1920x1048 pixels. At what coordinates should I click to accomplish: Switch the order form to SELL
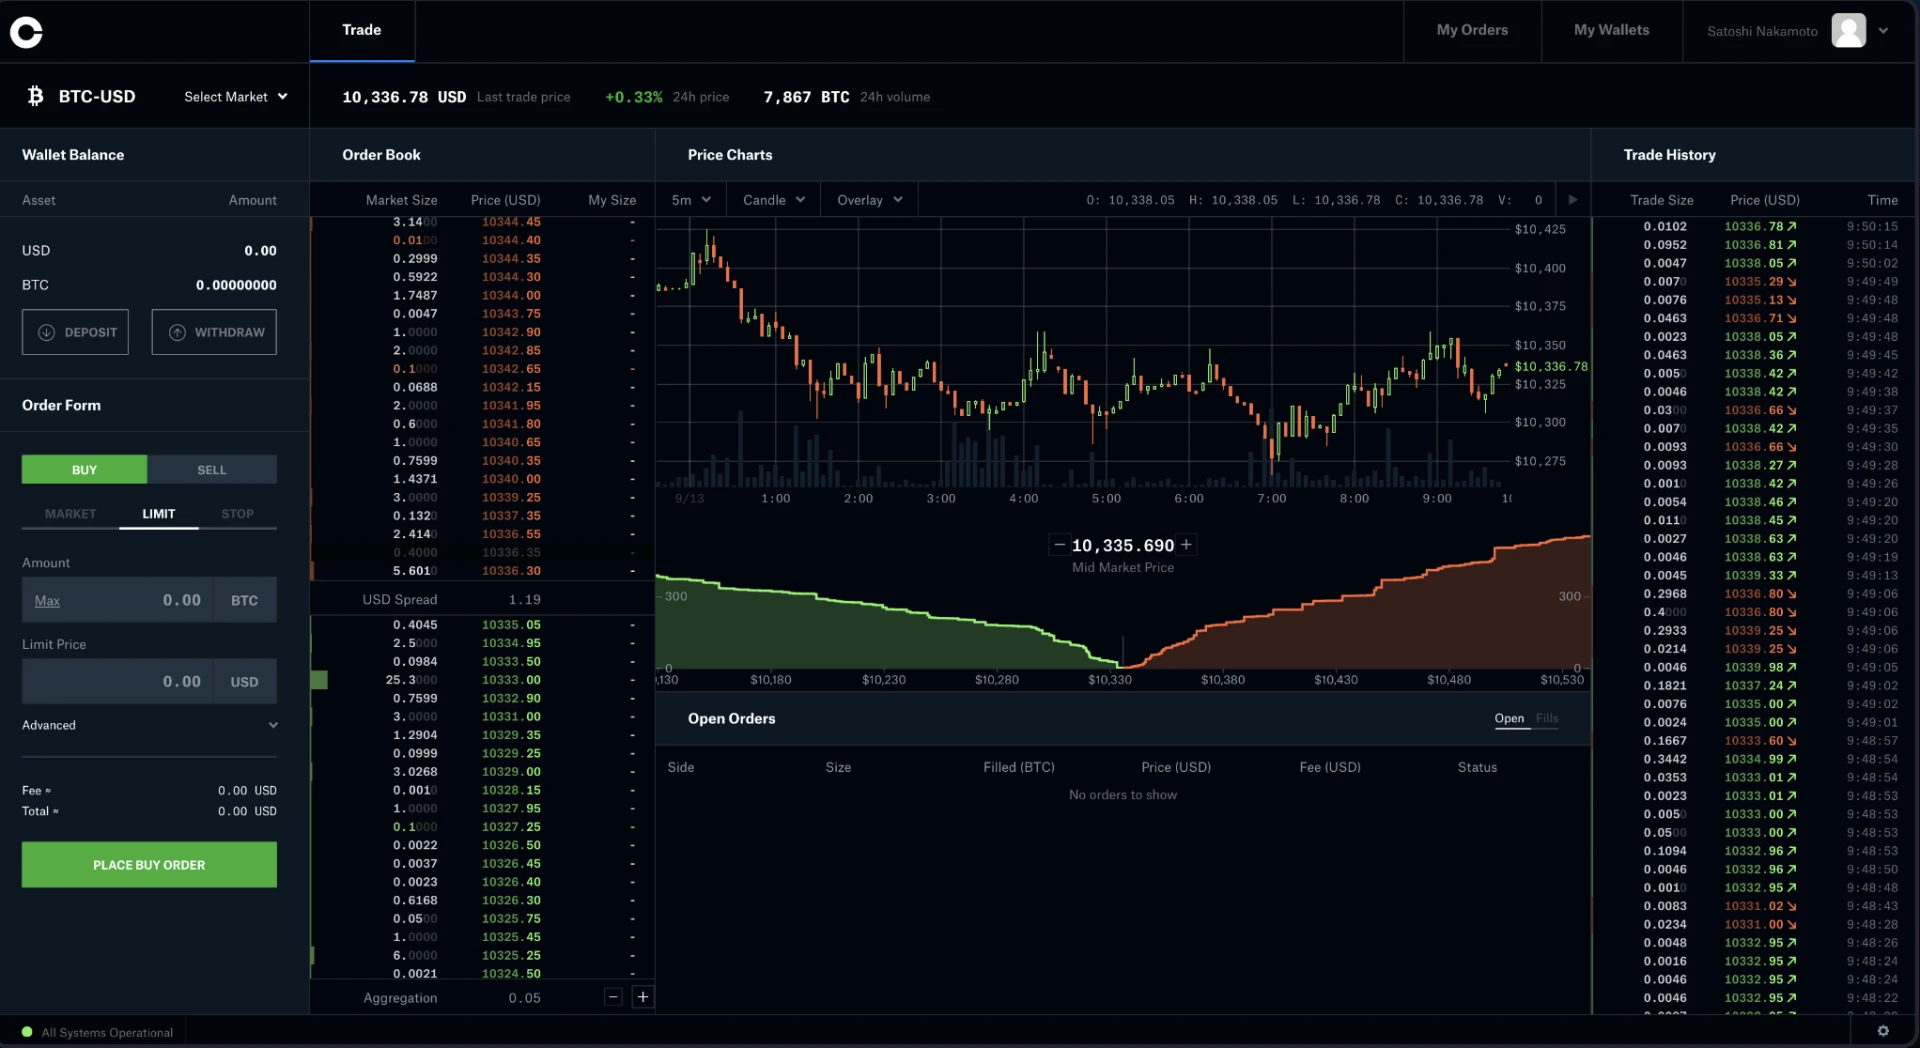click(211, 469)
